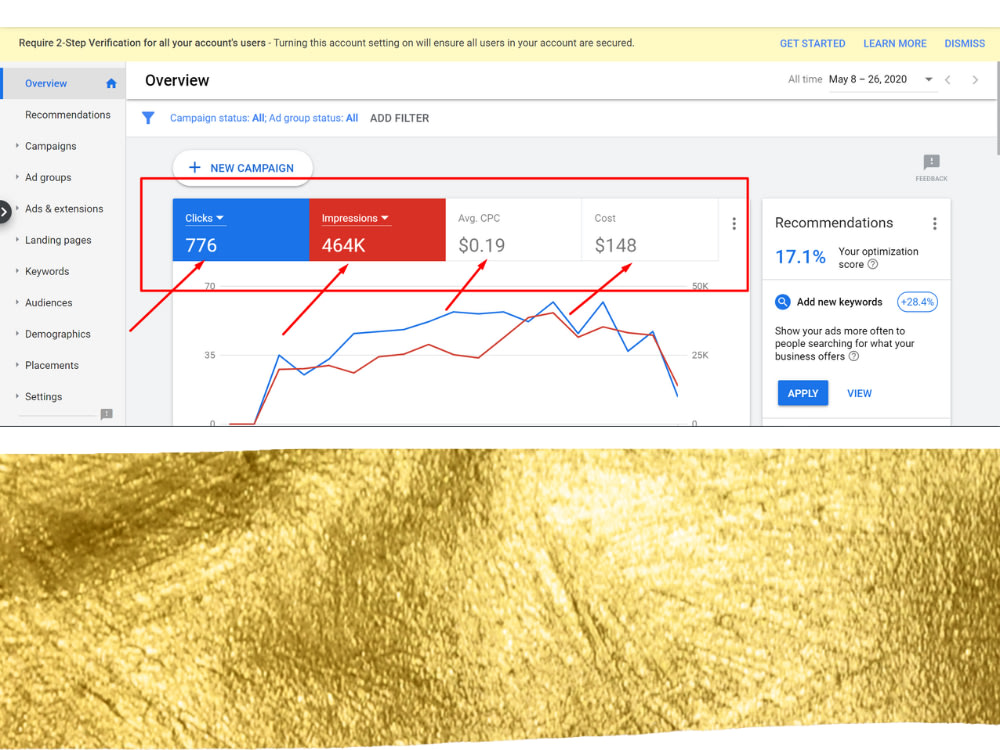This screenshot has width=1000, height=750.
Task: Click the Recommendations card title
Action: click(x=834, y=223)
